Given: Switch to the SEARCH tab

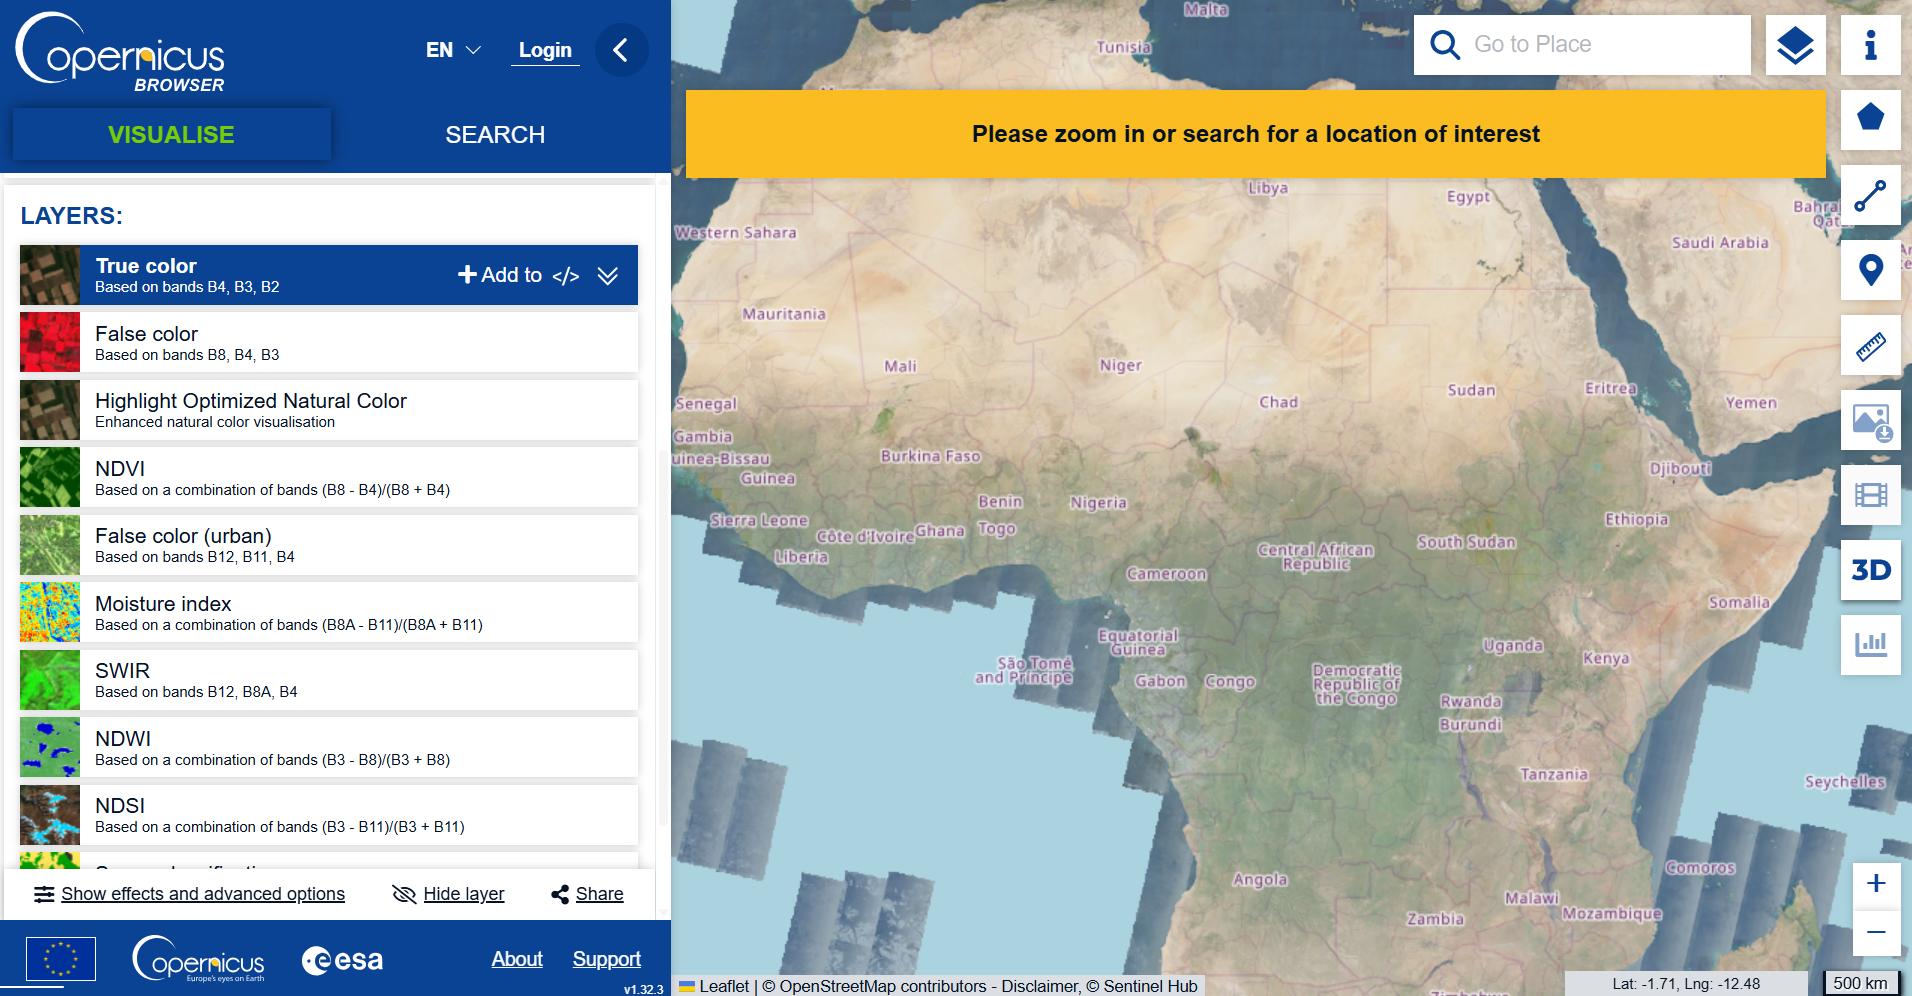Looking at the screenshot, I should [495, 135].
